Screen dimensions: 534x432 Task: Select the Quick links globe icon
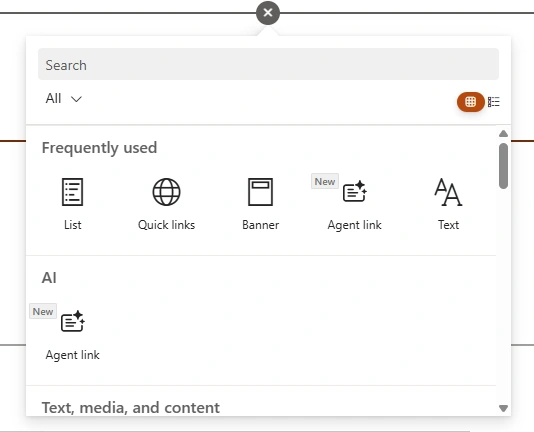click(166, 192)
